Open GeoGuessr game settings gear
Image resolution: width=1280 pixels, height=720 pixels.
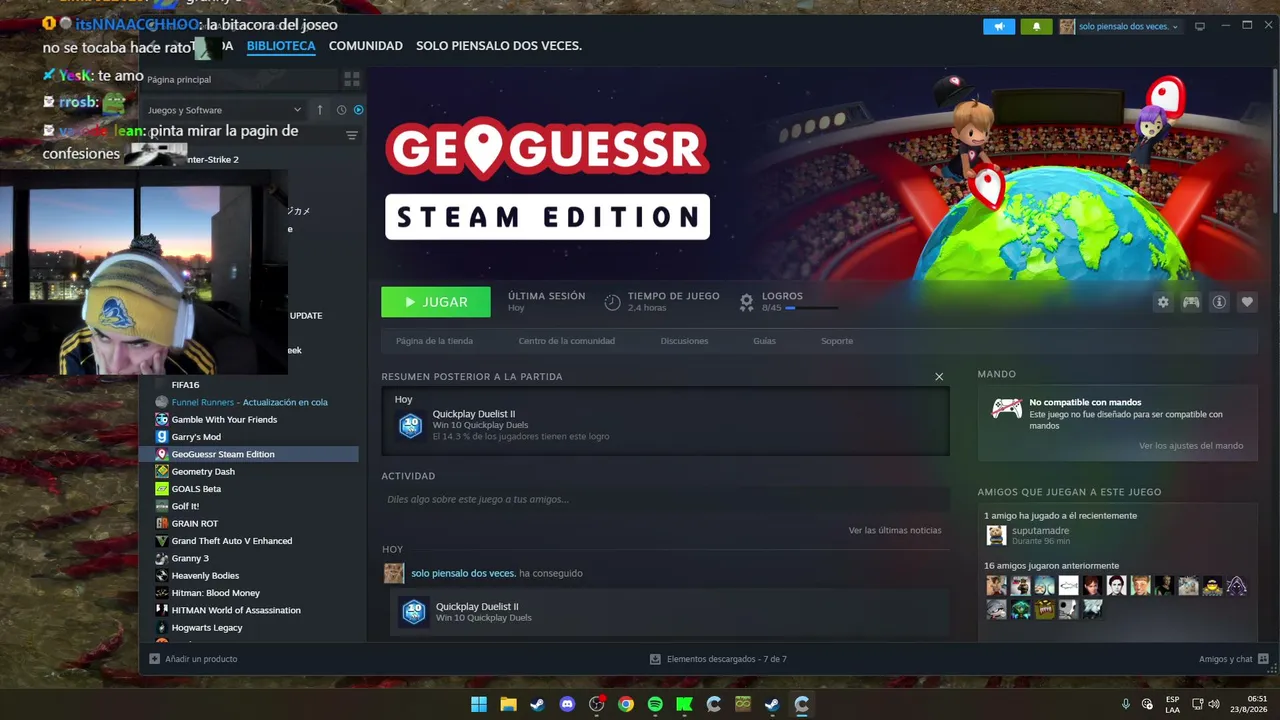coord(1163,302)
